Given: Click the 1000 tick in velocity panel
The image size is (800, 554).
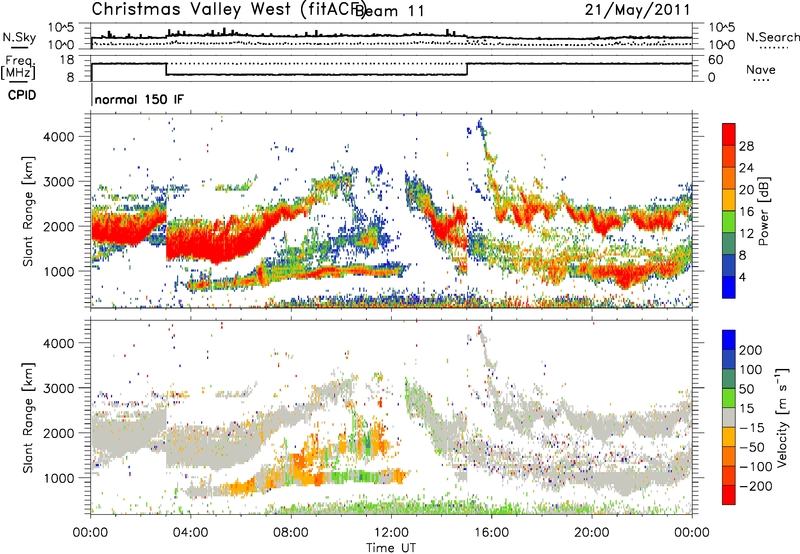Looking at the screenshot, I should (59, 478).
